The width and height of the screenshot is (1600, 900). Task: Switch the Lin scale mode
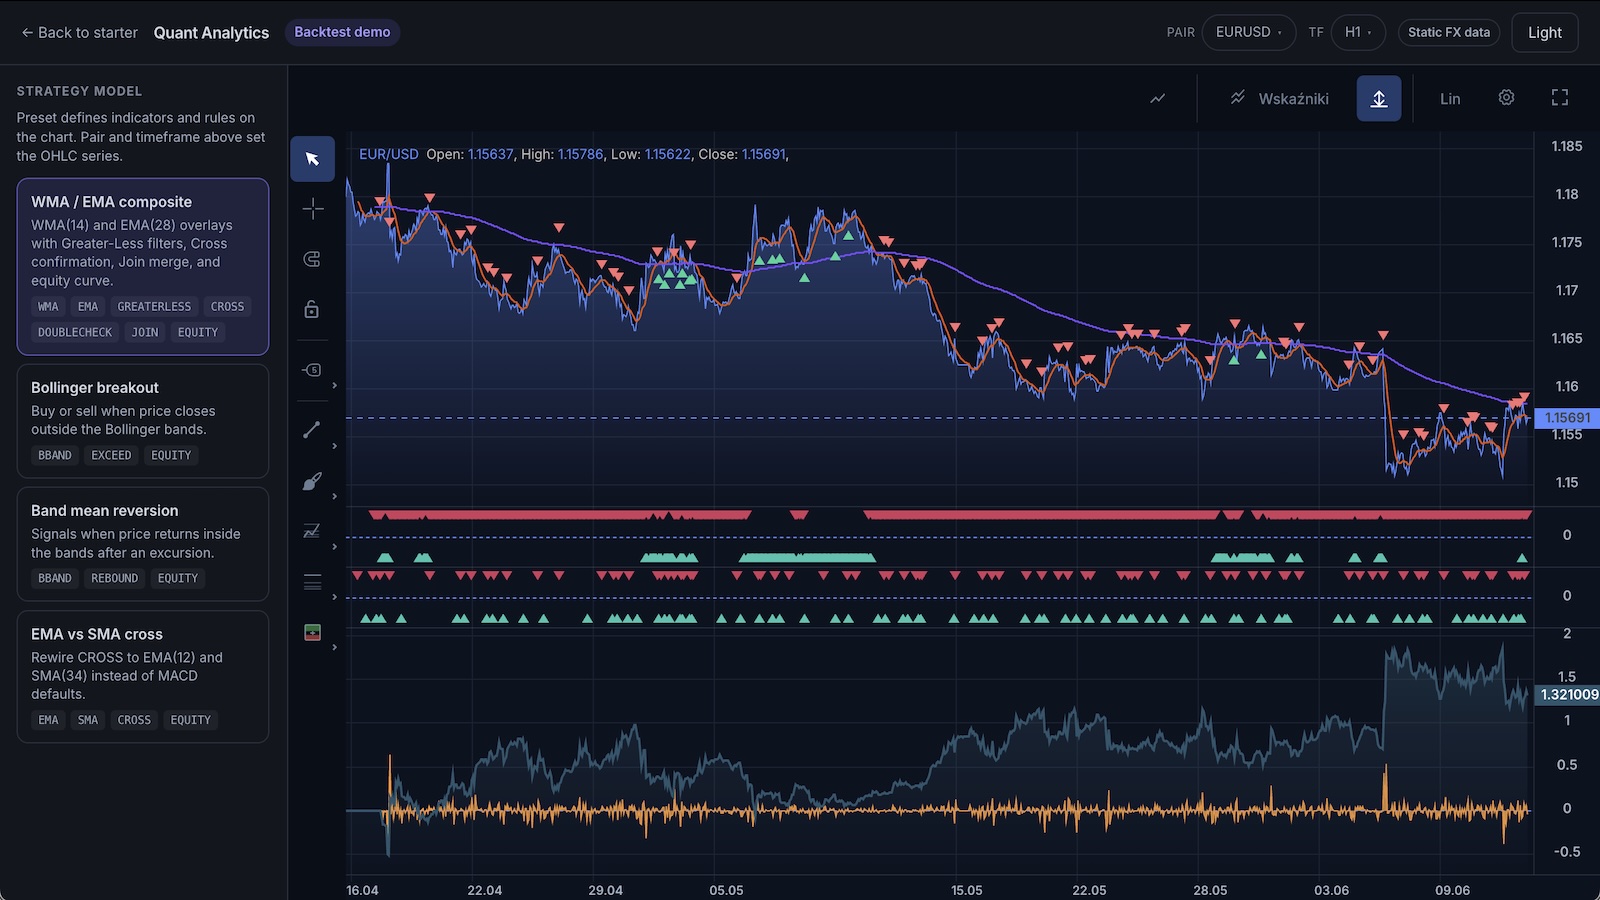click(1450, 98)
